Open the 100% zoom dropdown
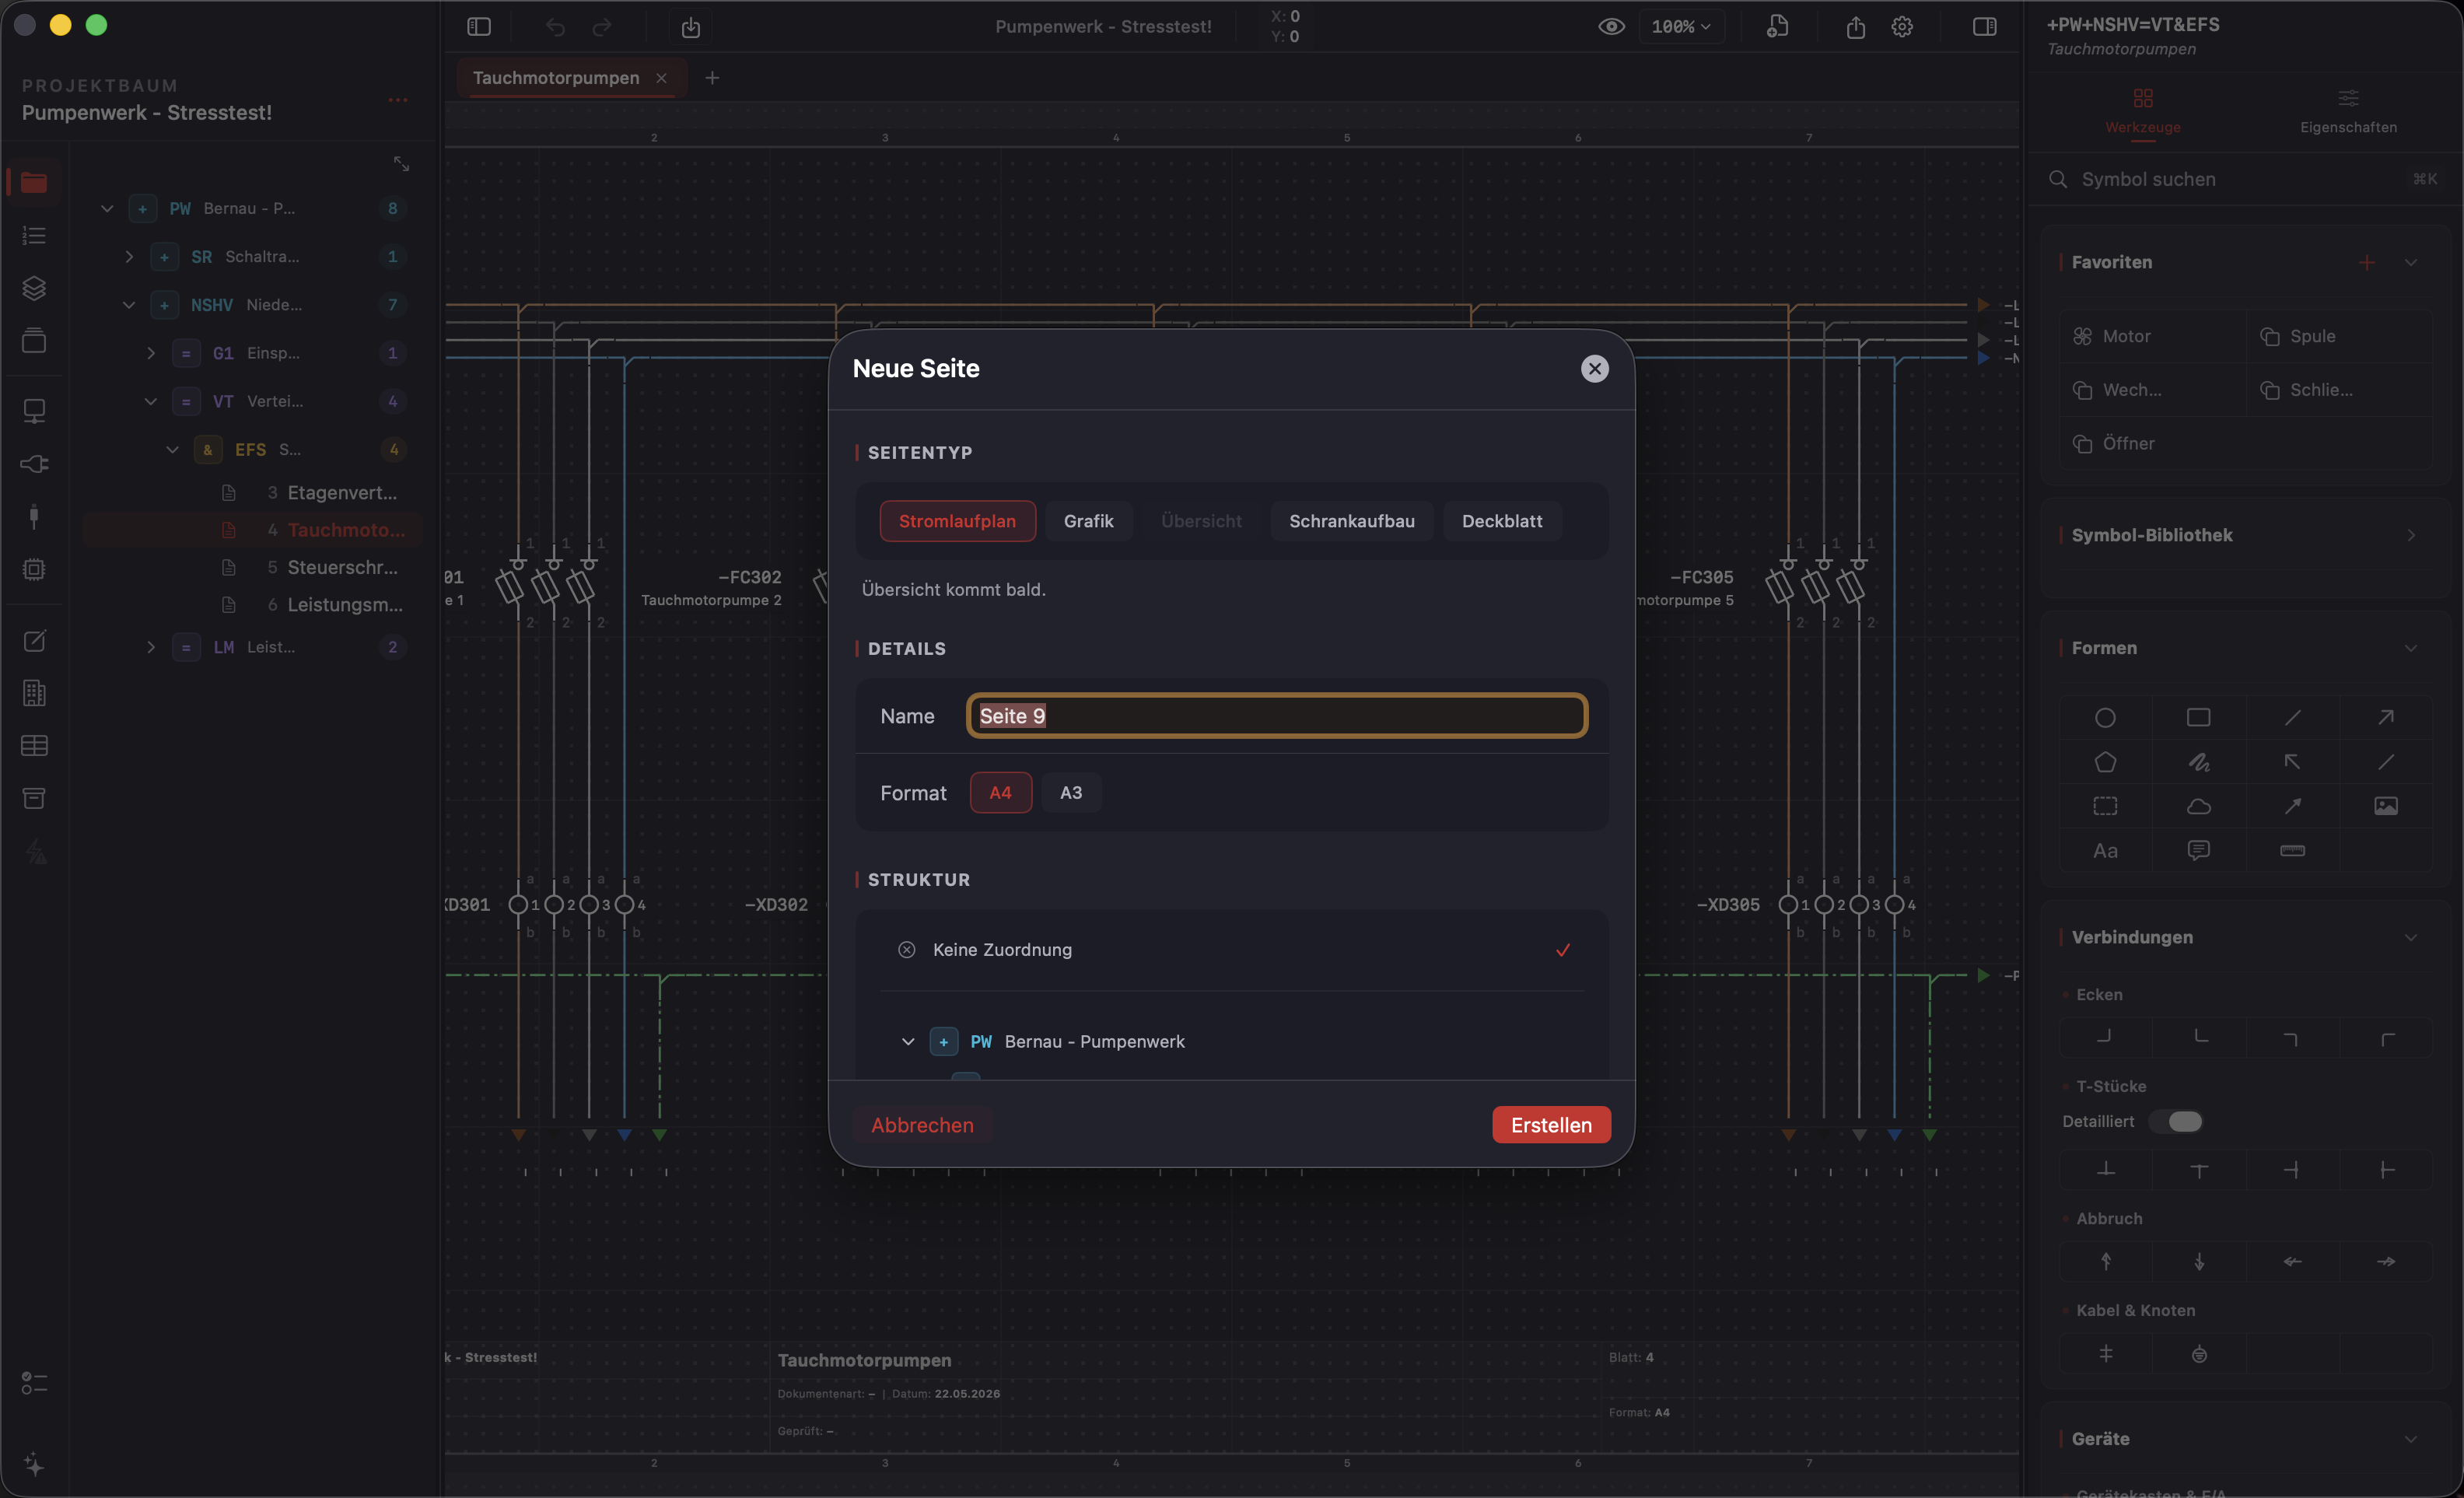This screenshot has width=2464, height=1498. 1680,27
